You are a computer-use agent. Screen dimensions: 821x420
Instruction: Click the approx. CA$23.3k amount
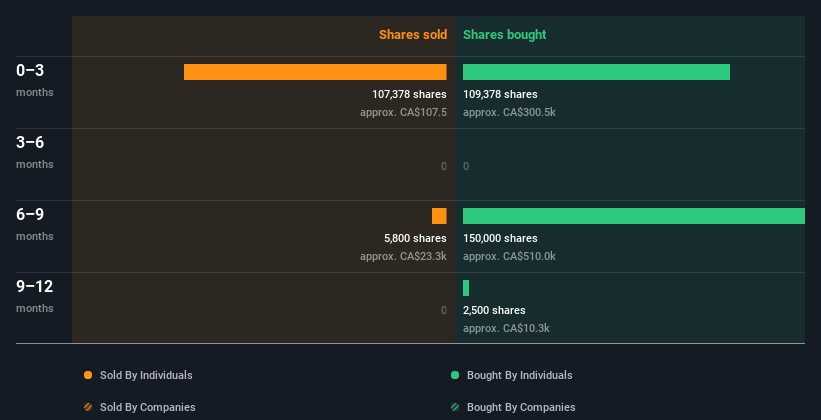[403, 256]
